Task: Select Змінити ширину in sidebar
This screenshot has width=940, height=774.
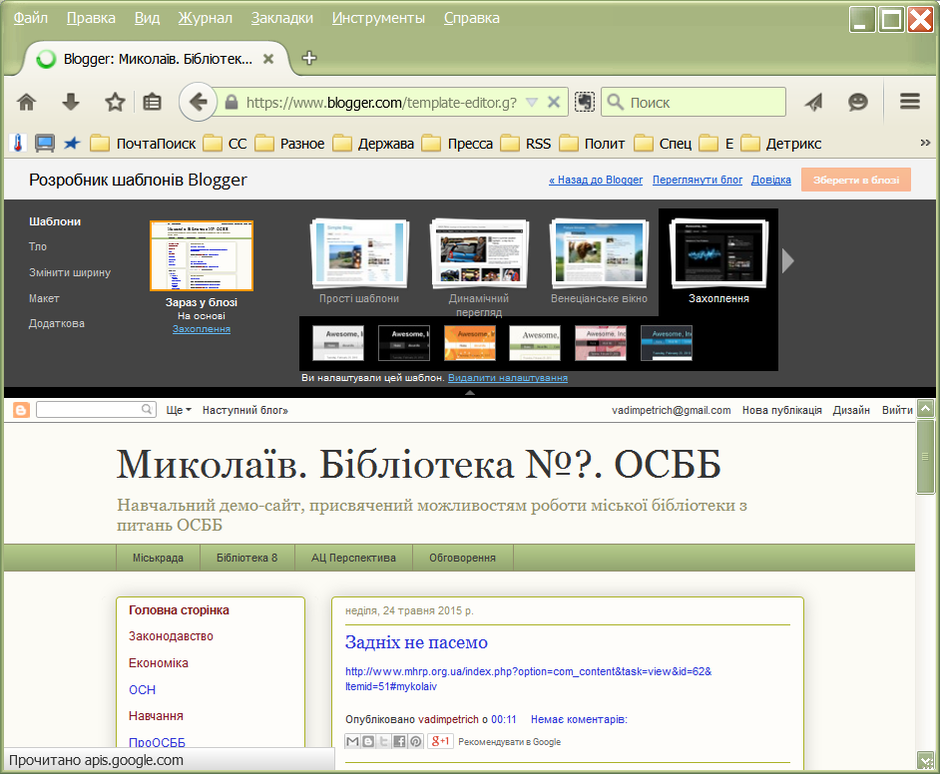Action: tap(70, 272)
